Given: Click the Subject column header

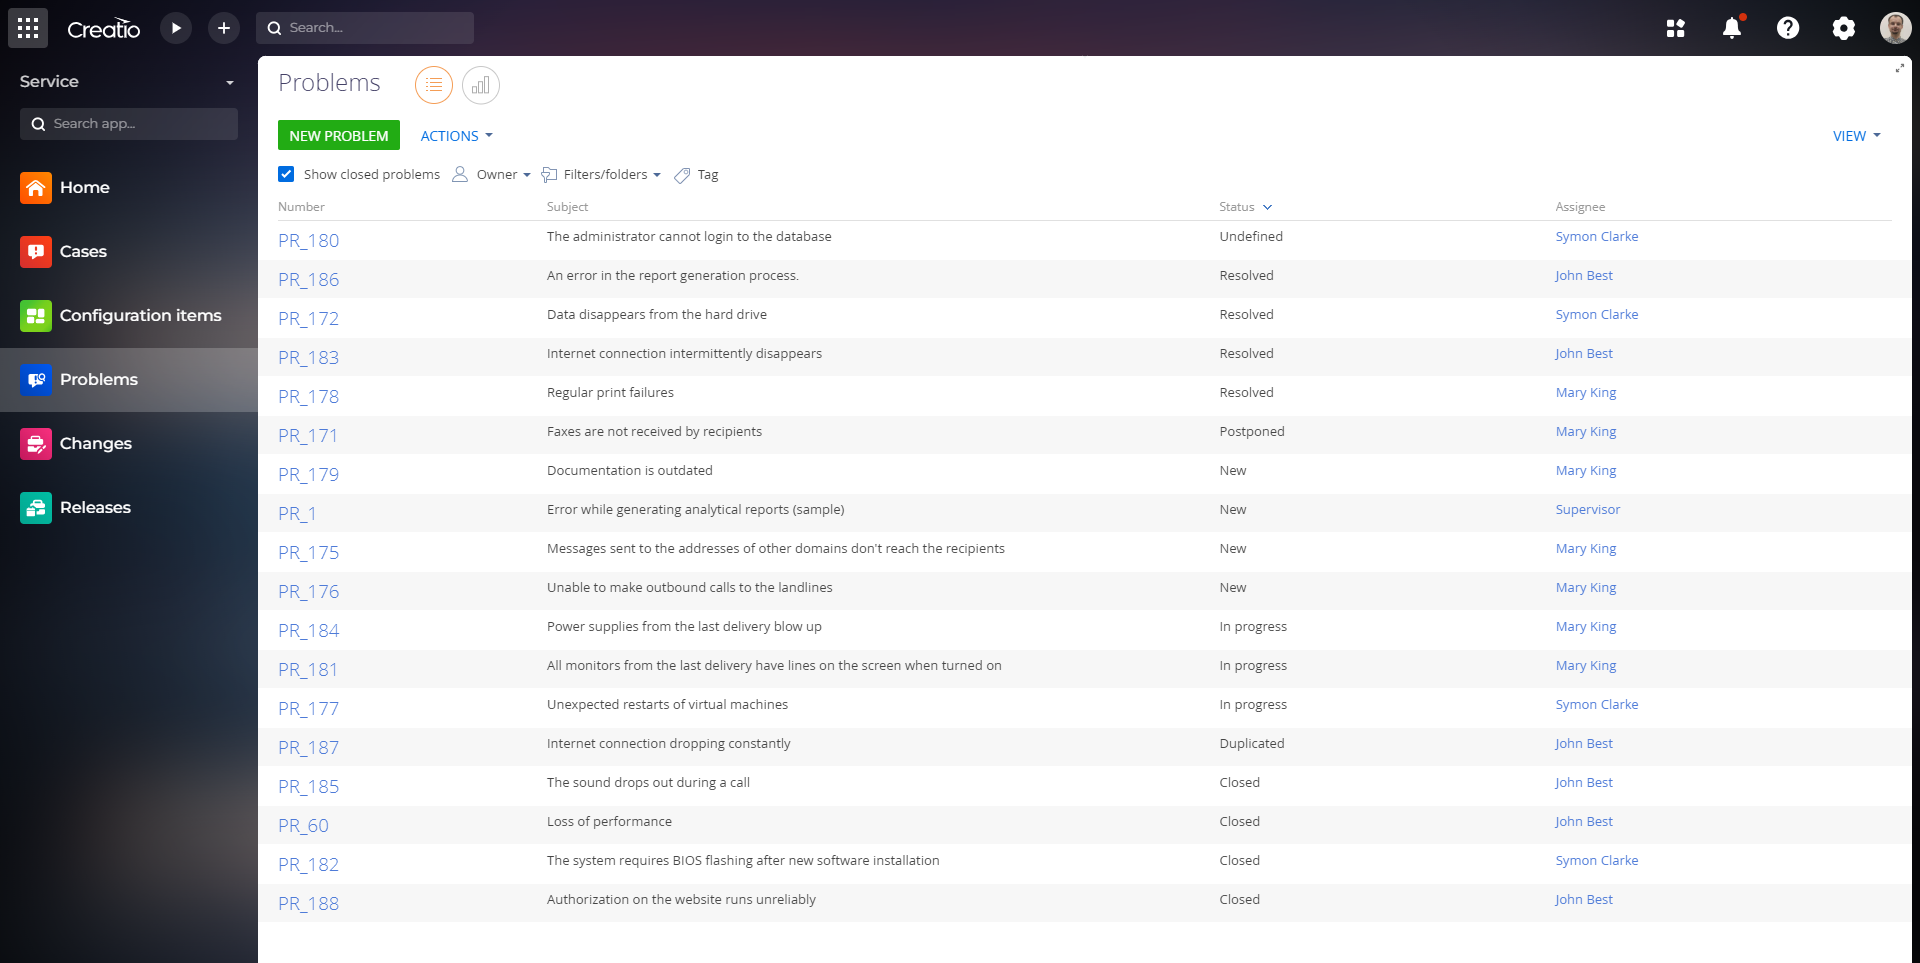Looking at the screenshot, I should pyautogui.click(x=567, y=207).
